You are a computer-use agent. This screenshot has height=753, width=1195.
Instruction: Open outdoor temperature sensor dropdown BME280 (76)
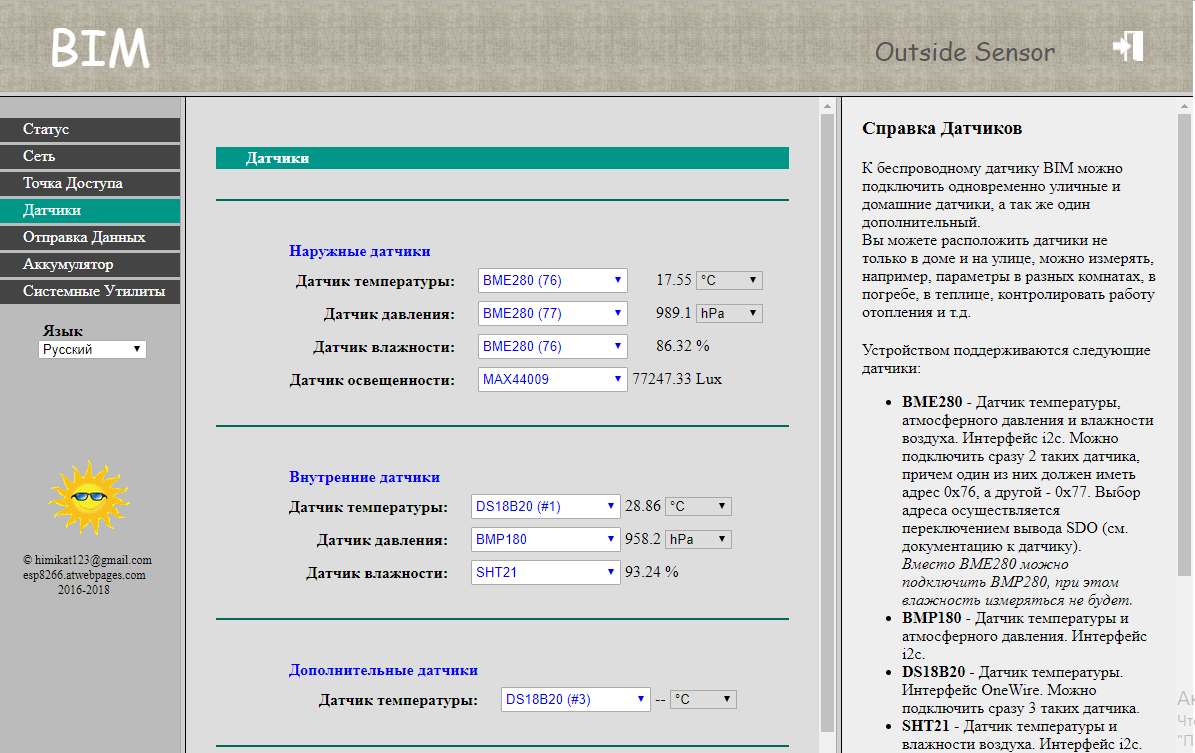(552, 281)
